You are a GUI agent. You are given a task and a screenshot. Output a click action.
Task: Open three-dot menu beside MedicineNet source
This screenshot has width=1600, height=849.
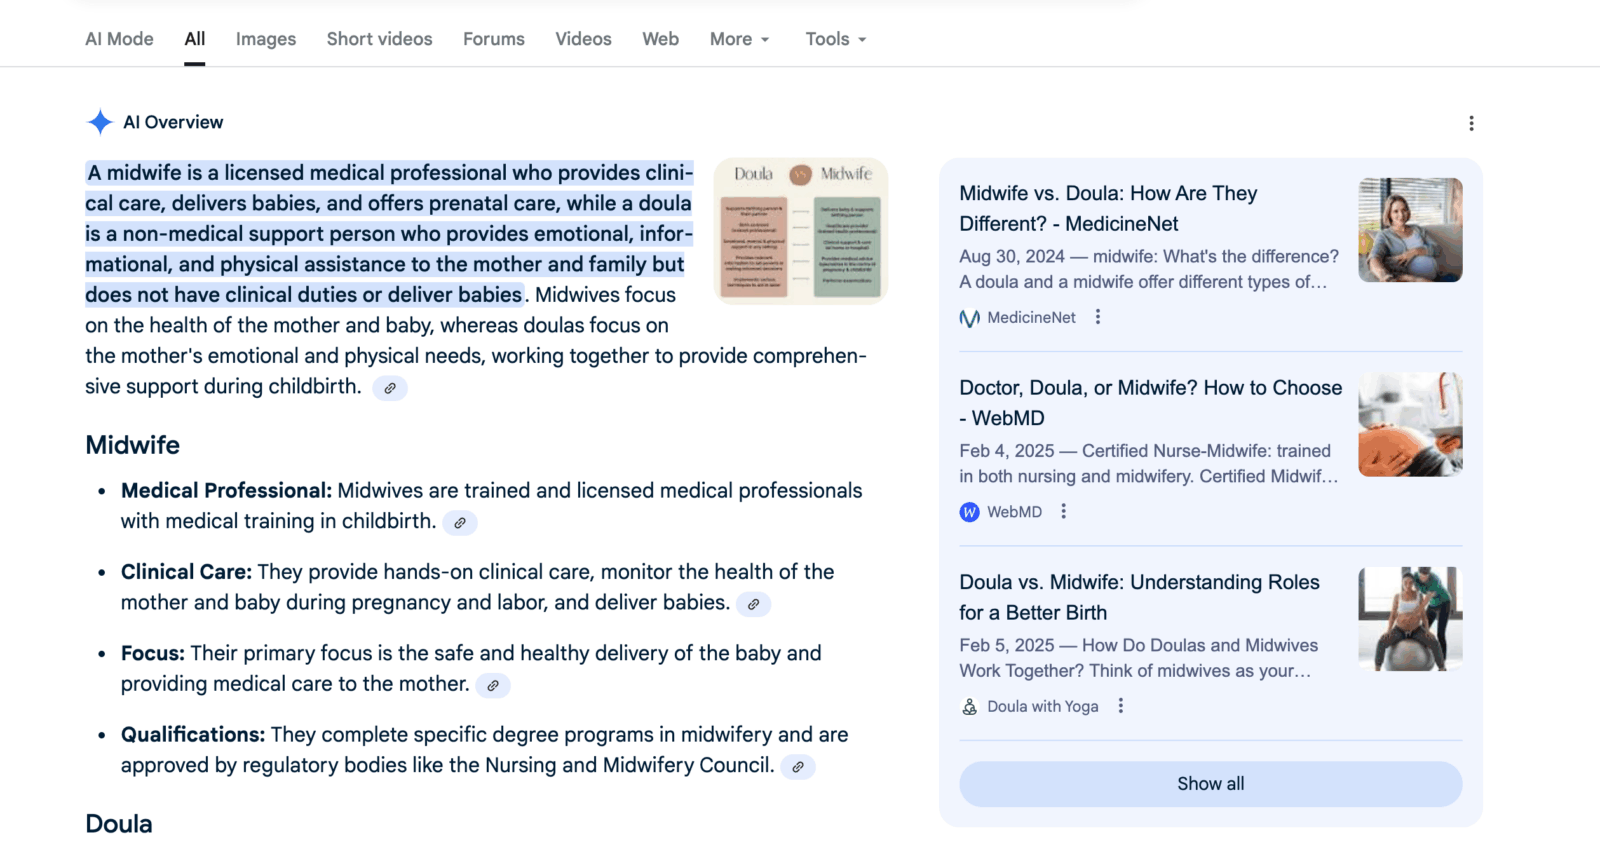point(1098,317)
